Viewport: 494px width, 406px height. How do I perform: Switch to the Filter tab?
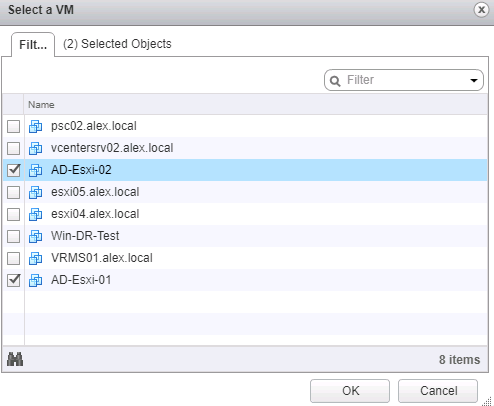click(33, 45)
